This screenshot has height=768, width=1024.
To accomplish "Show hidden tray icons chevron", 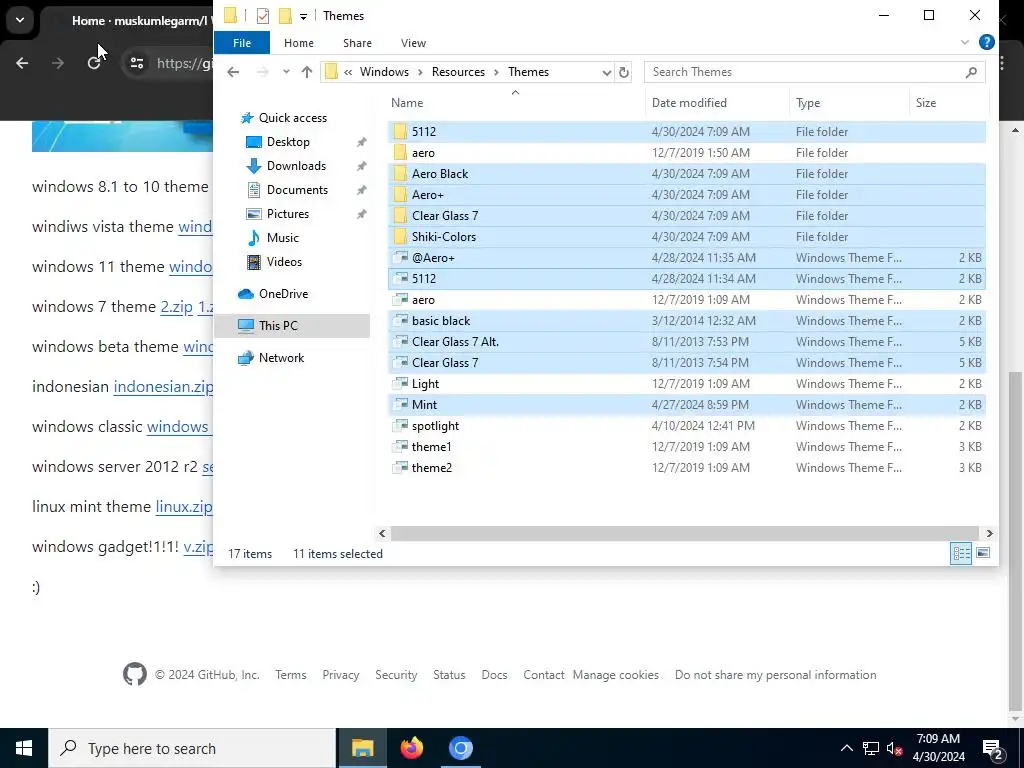I will (x=846, y=748).
